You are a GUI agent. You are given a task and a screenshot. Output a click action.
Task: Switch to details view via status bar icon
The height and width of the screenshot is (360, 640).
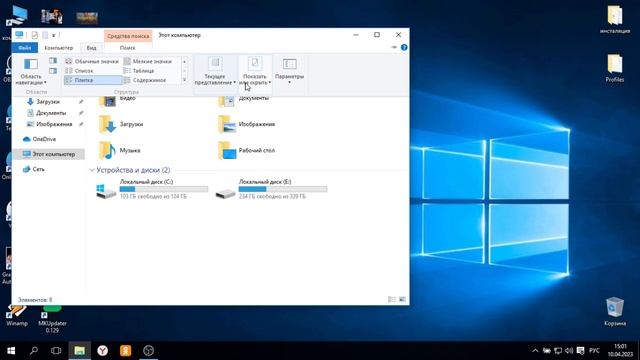click(x=392, y=300)
